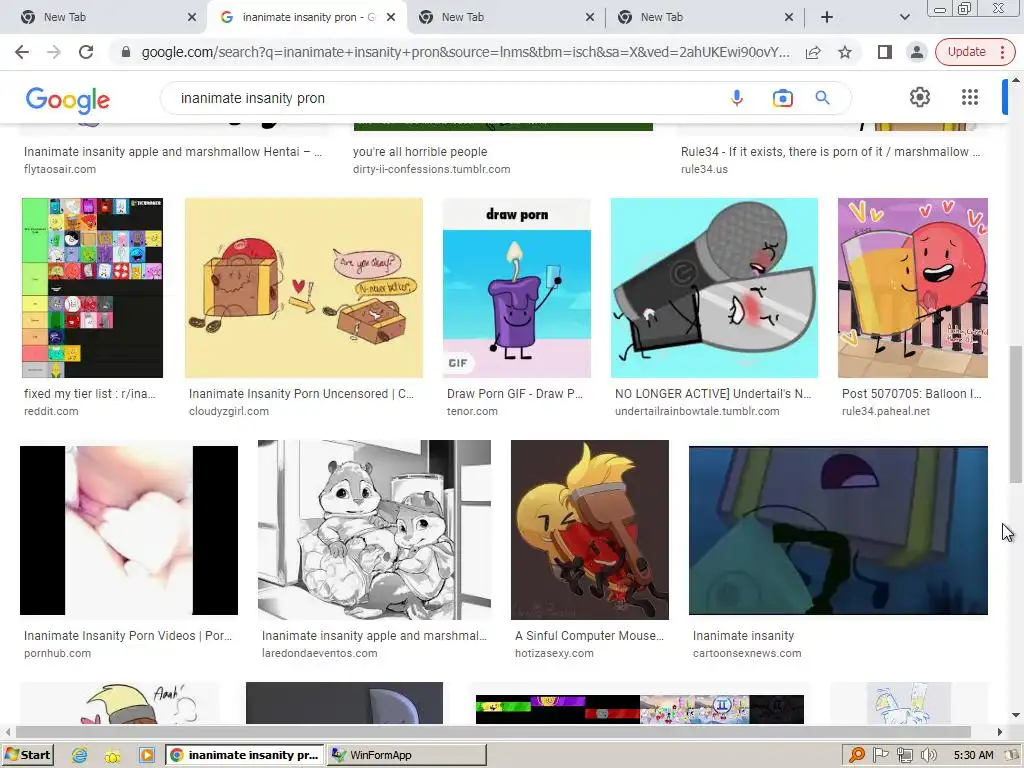Switch to WinFormApp in the taskbar

click(406, 755)
